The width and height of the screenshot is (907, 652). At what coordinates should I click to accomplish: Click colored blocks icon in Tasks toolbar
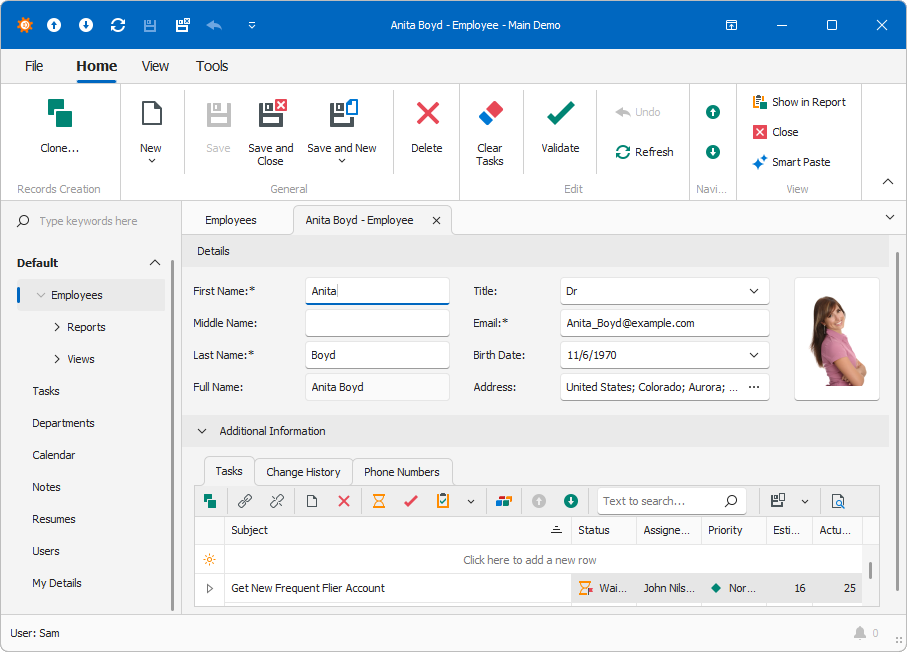point(504,501)
